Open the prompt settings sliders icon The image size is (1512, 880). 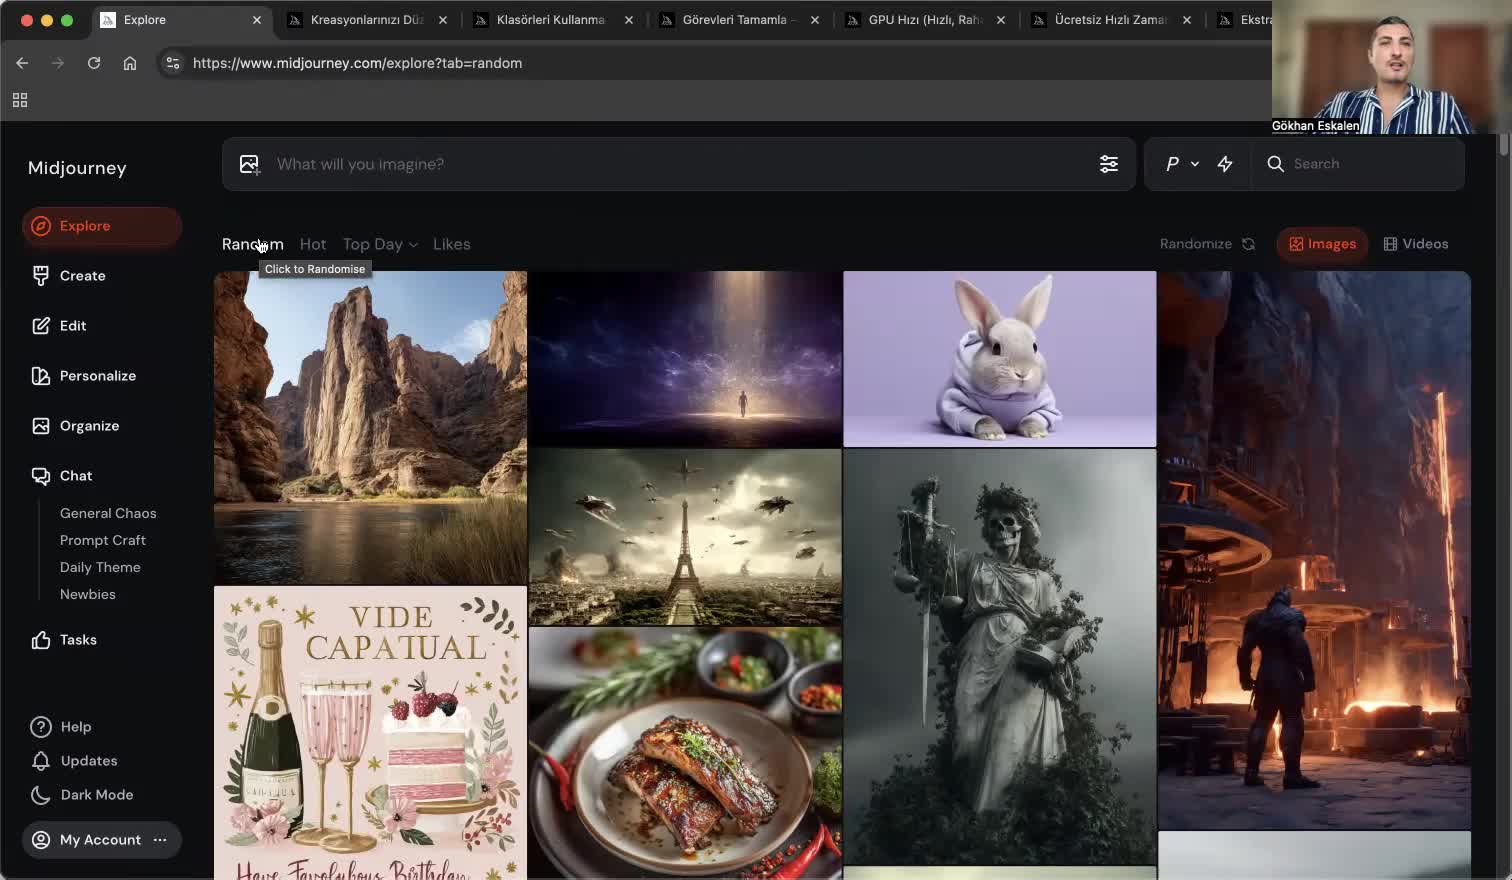click(x=1109, y=164)
